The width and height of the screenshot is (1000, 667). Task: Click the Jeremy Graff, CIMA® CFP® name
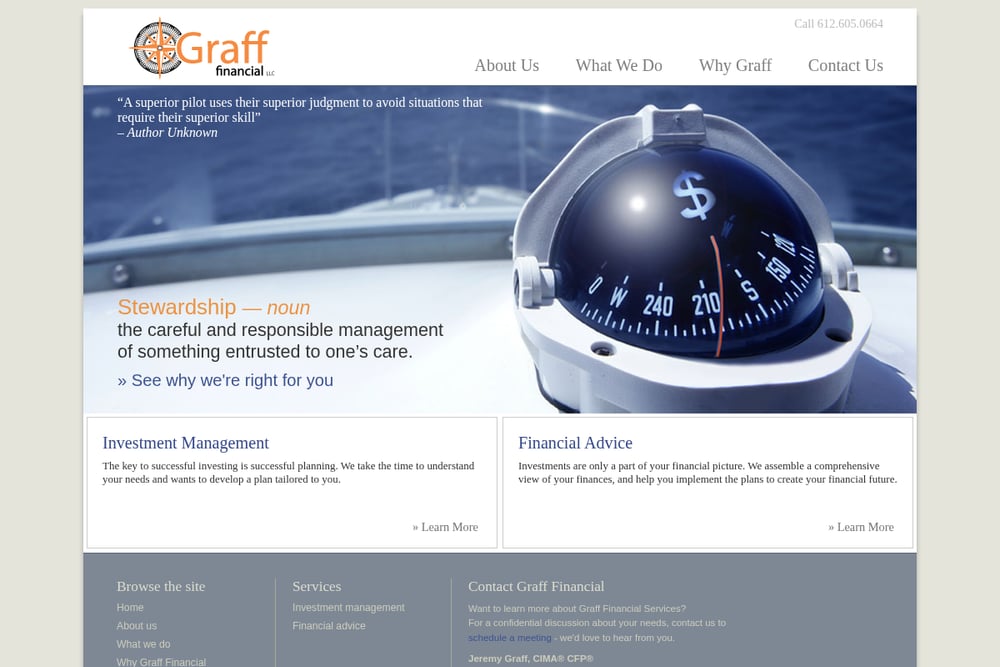(x=531, y=659)
